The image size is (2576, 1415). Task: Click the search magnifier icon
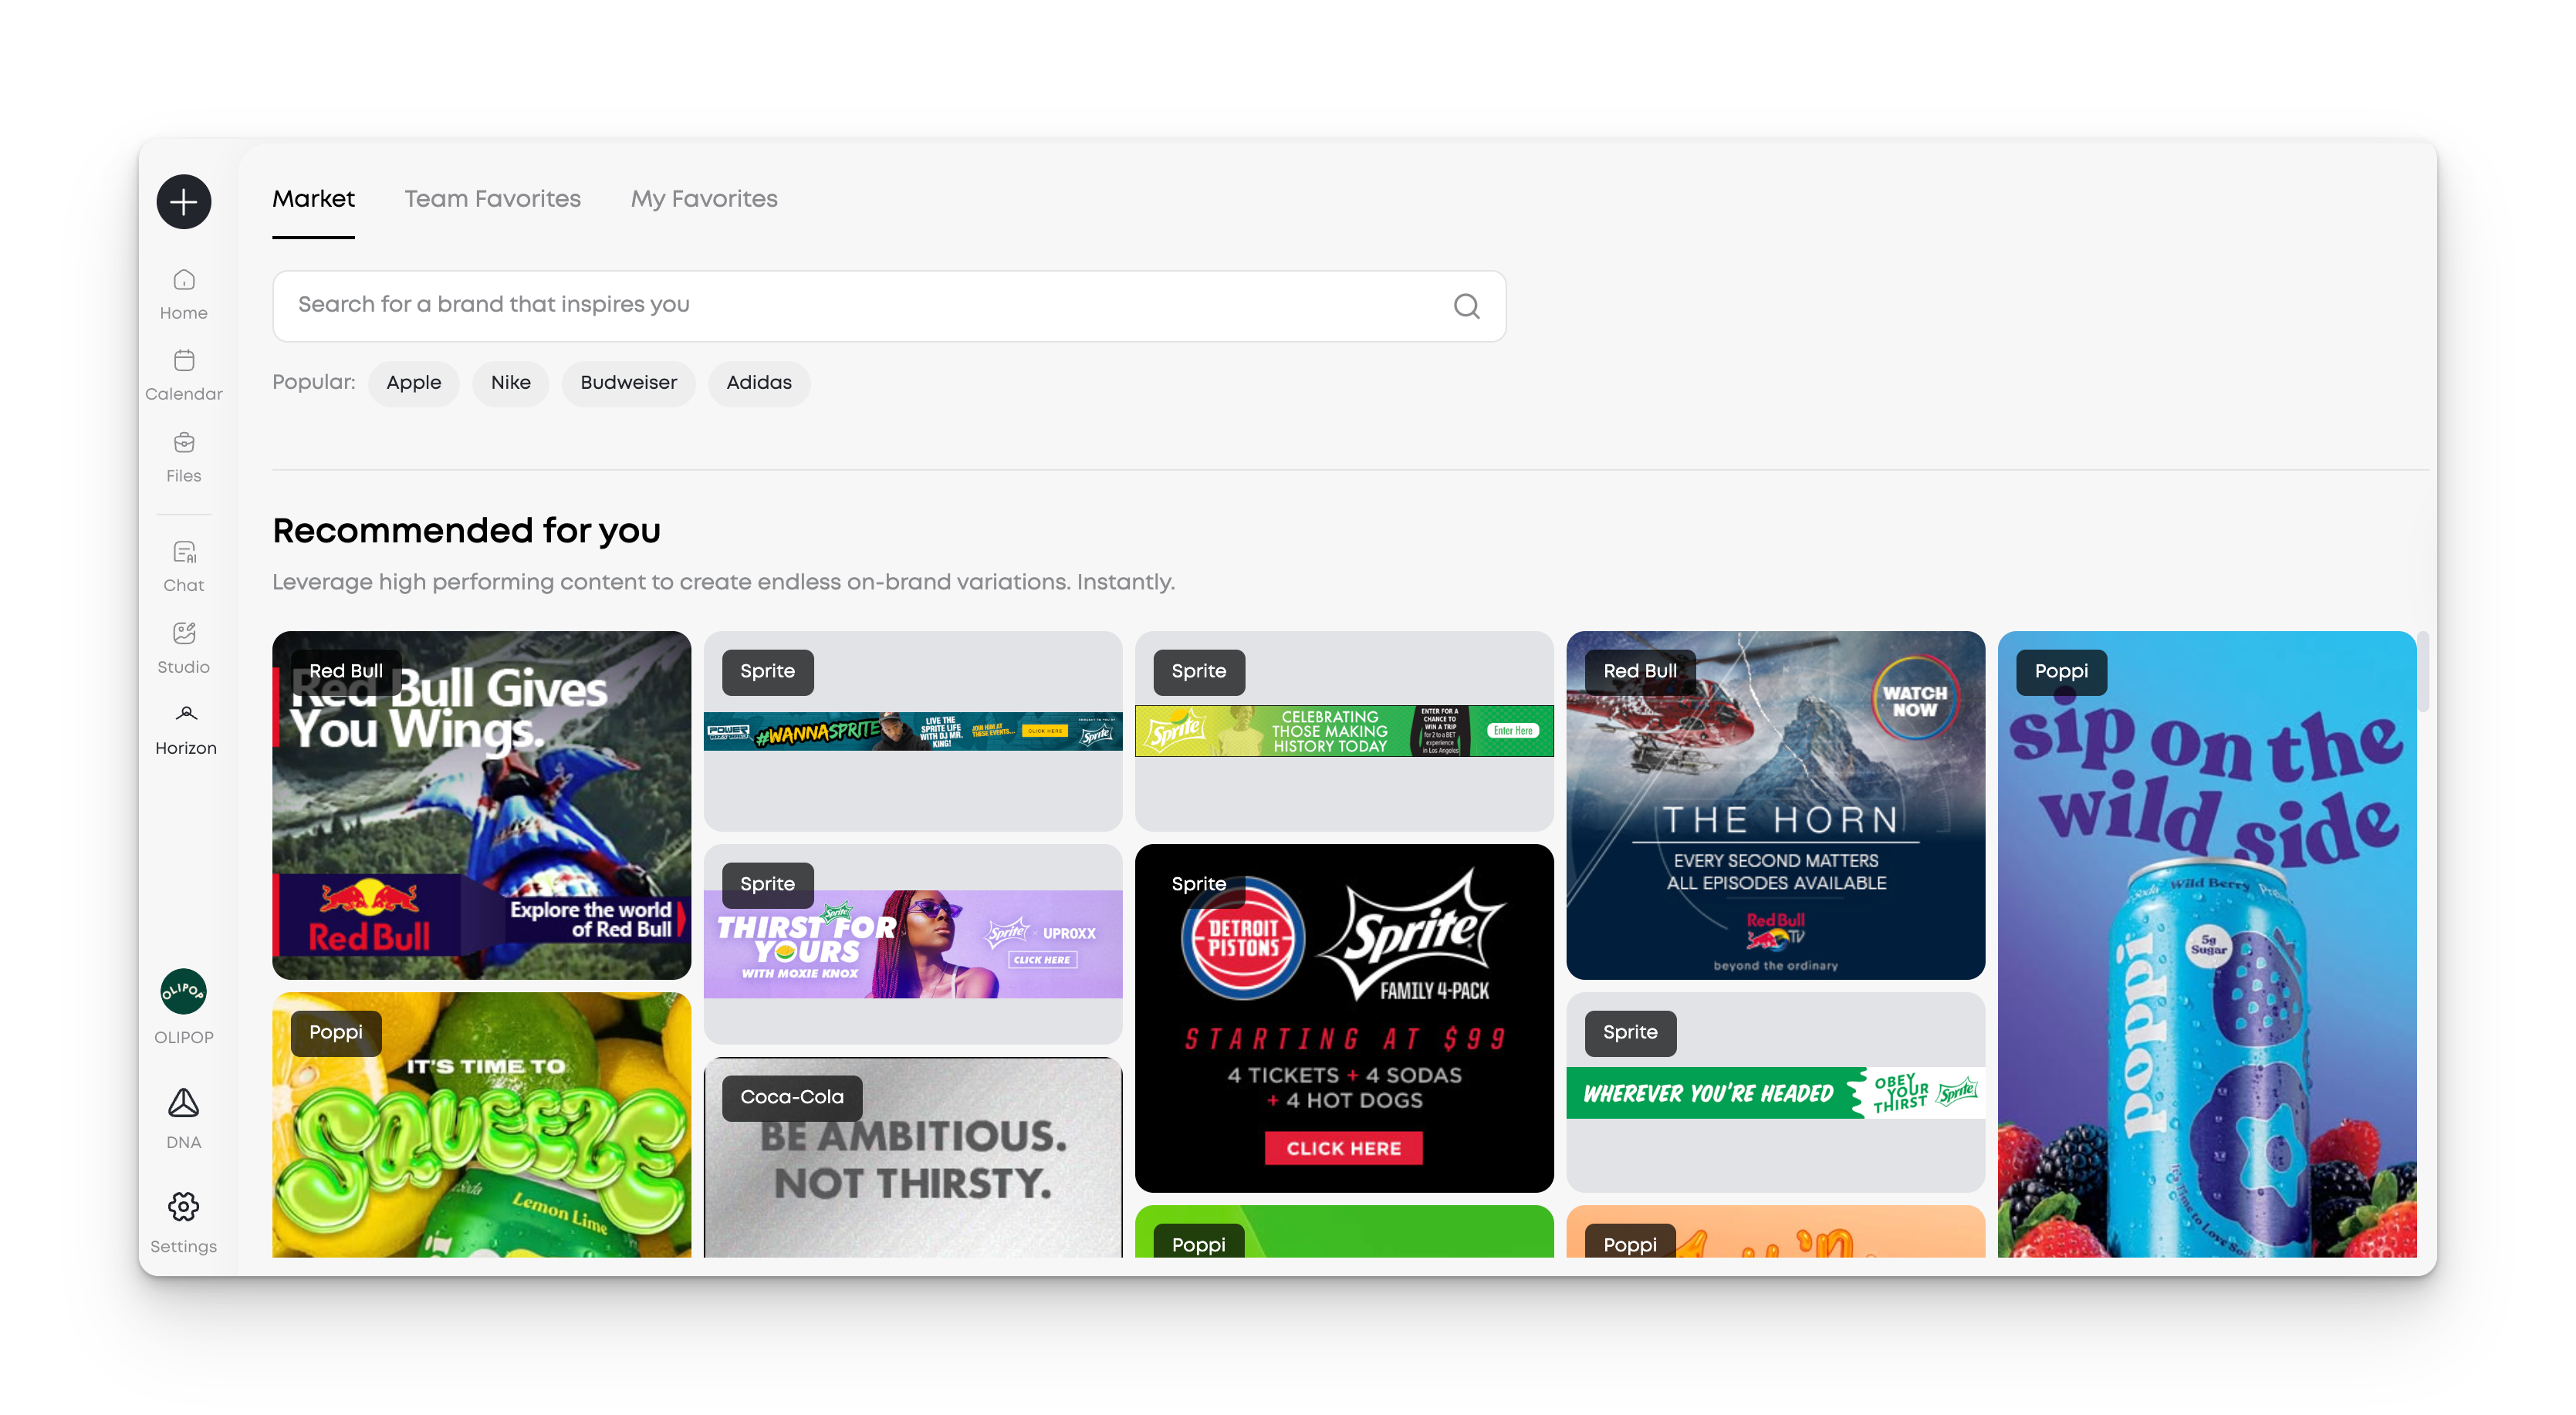[1466, 306]
